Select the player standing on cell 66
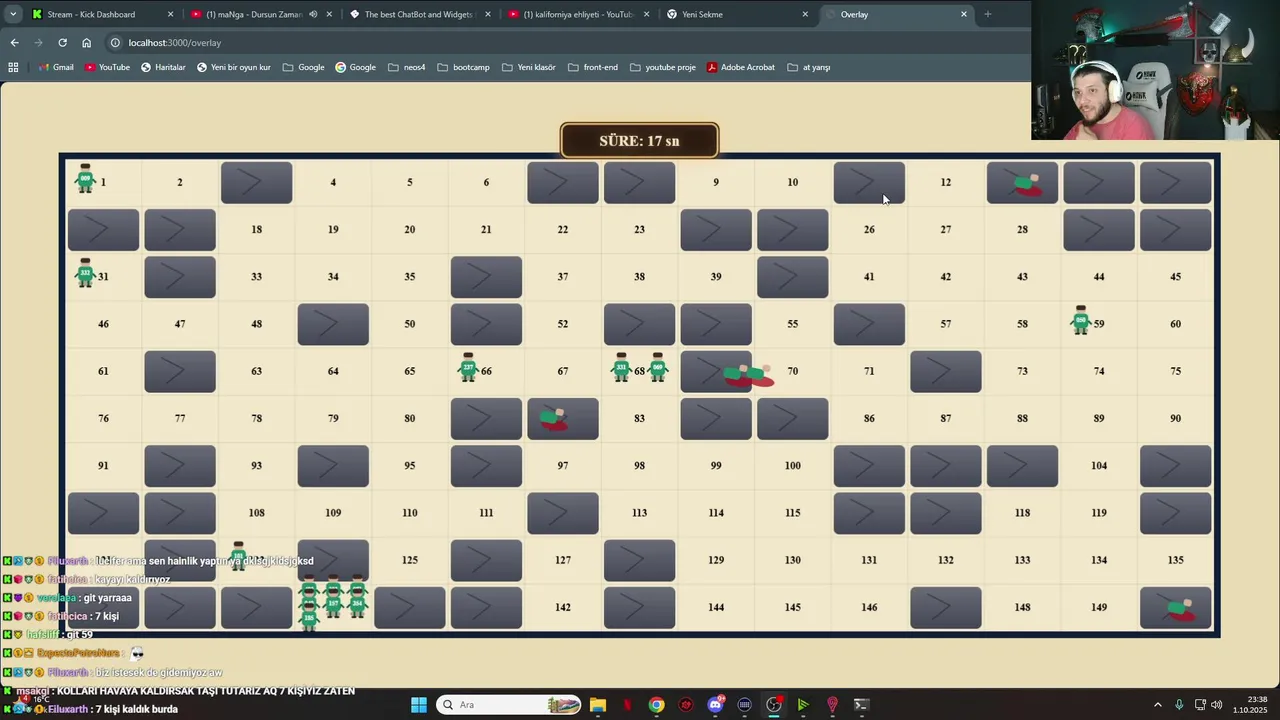The width and height of the screenshot is (1280, 720). tap(468, 368)
